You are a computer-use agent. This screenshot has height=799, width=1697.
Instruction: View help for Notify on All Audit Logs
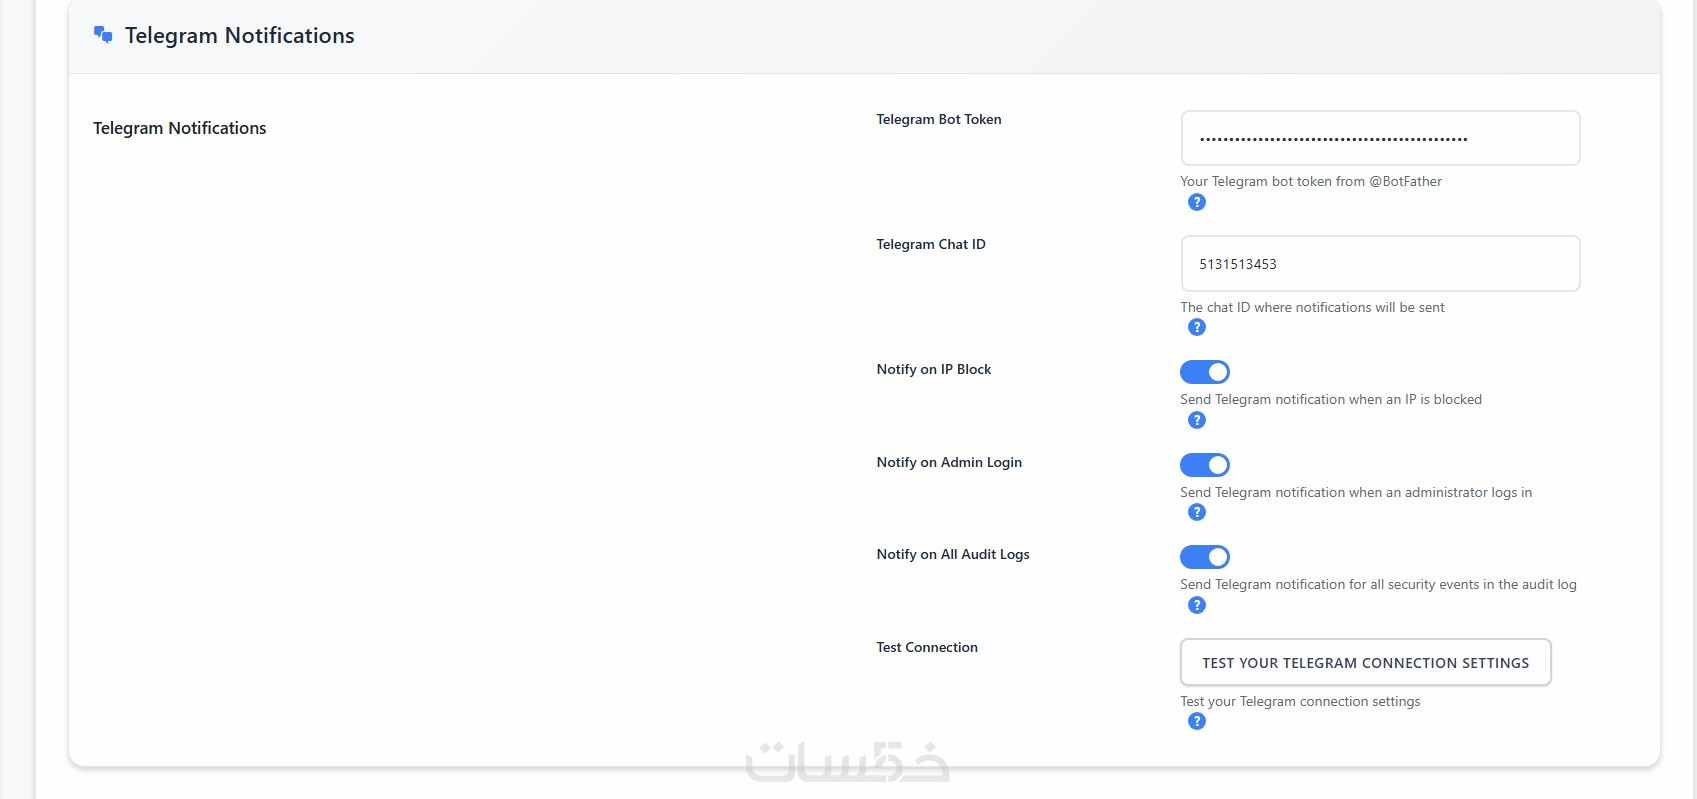[1196, 605]
